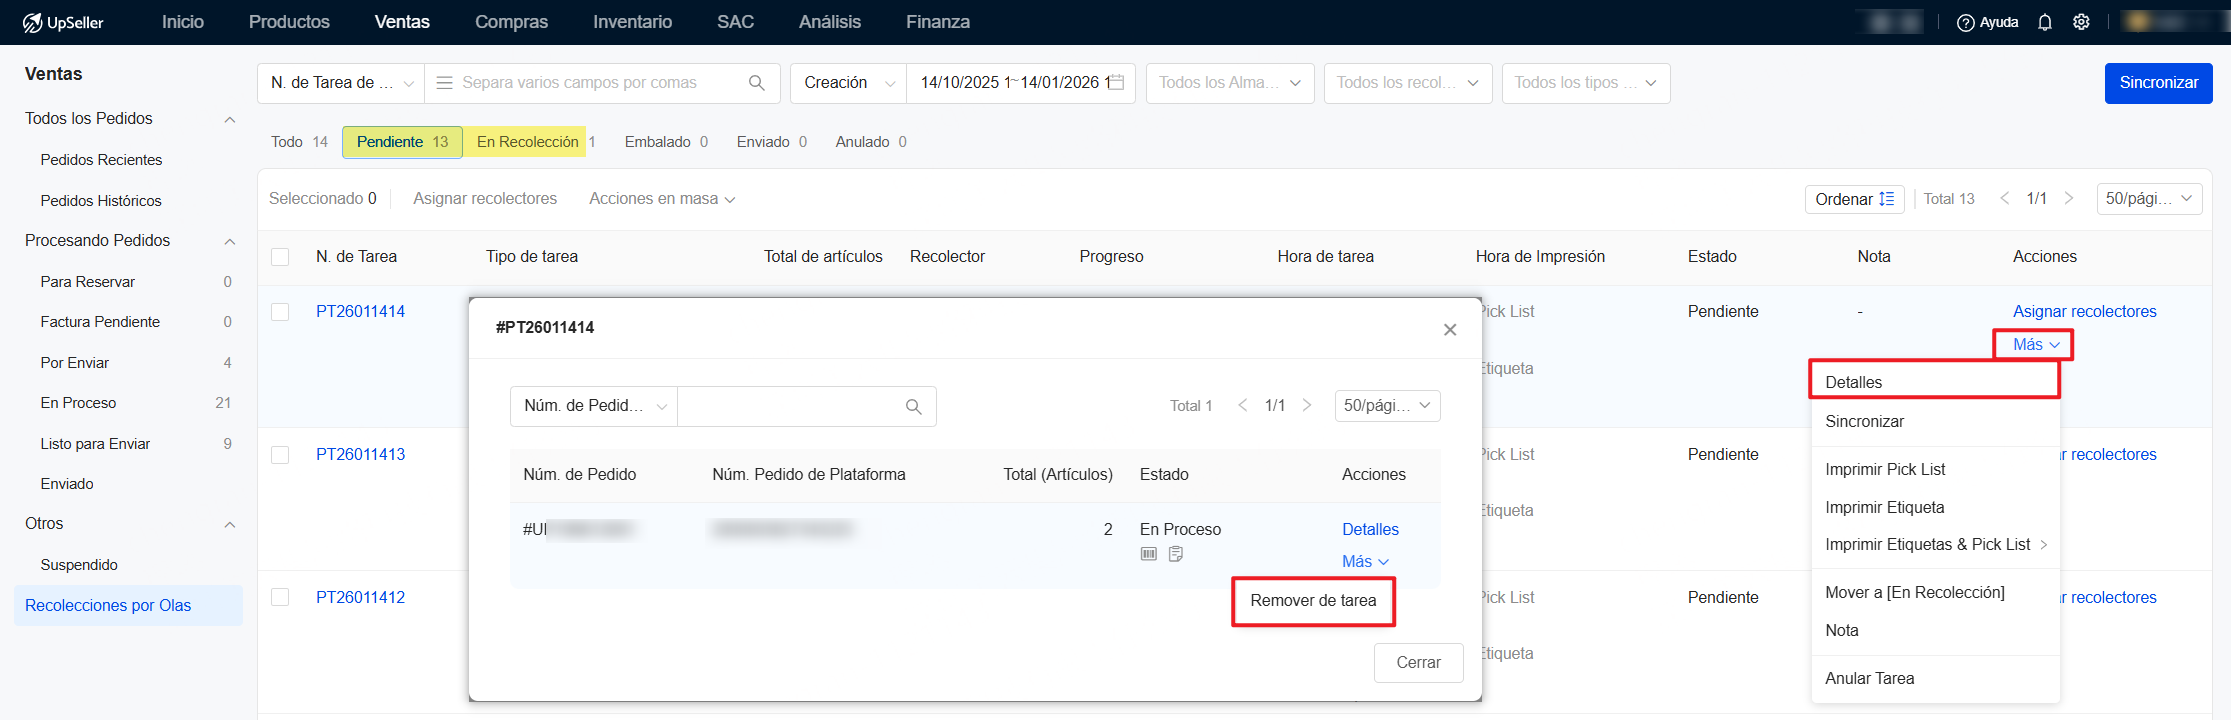Image resolution: width=2231 pixels, height=720 pixels.
Task: Collapse the Procesando Pedidos section
Action: [x=229, y=241]
